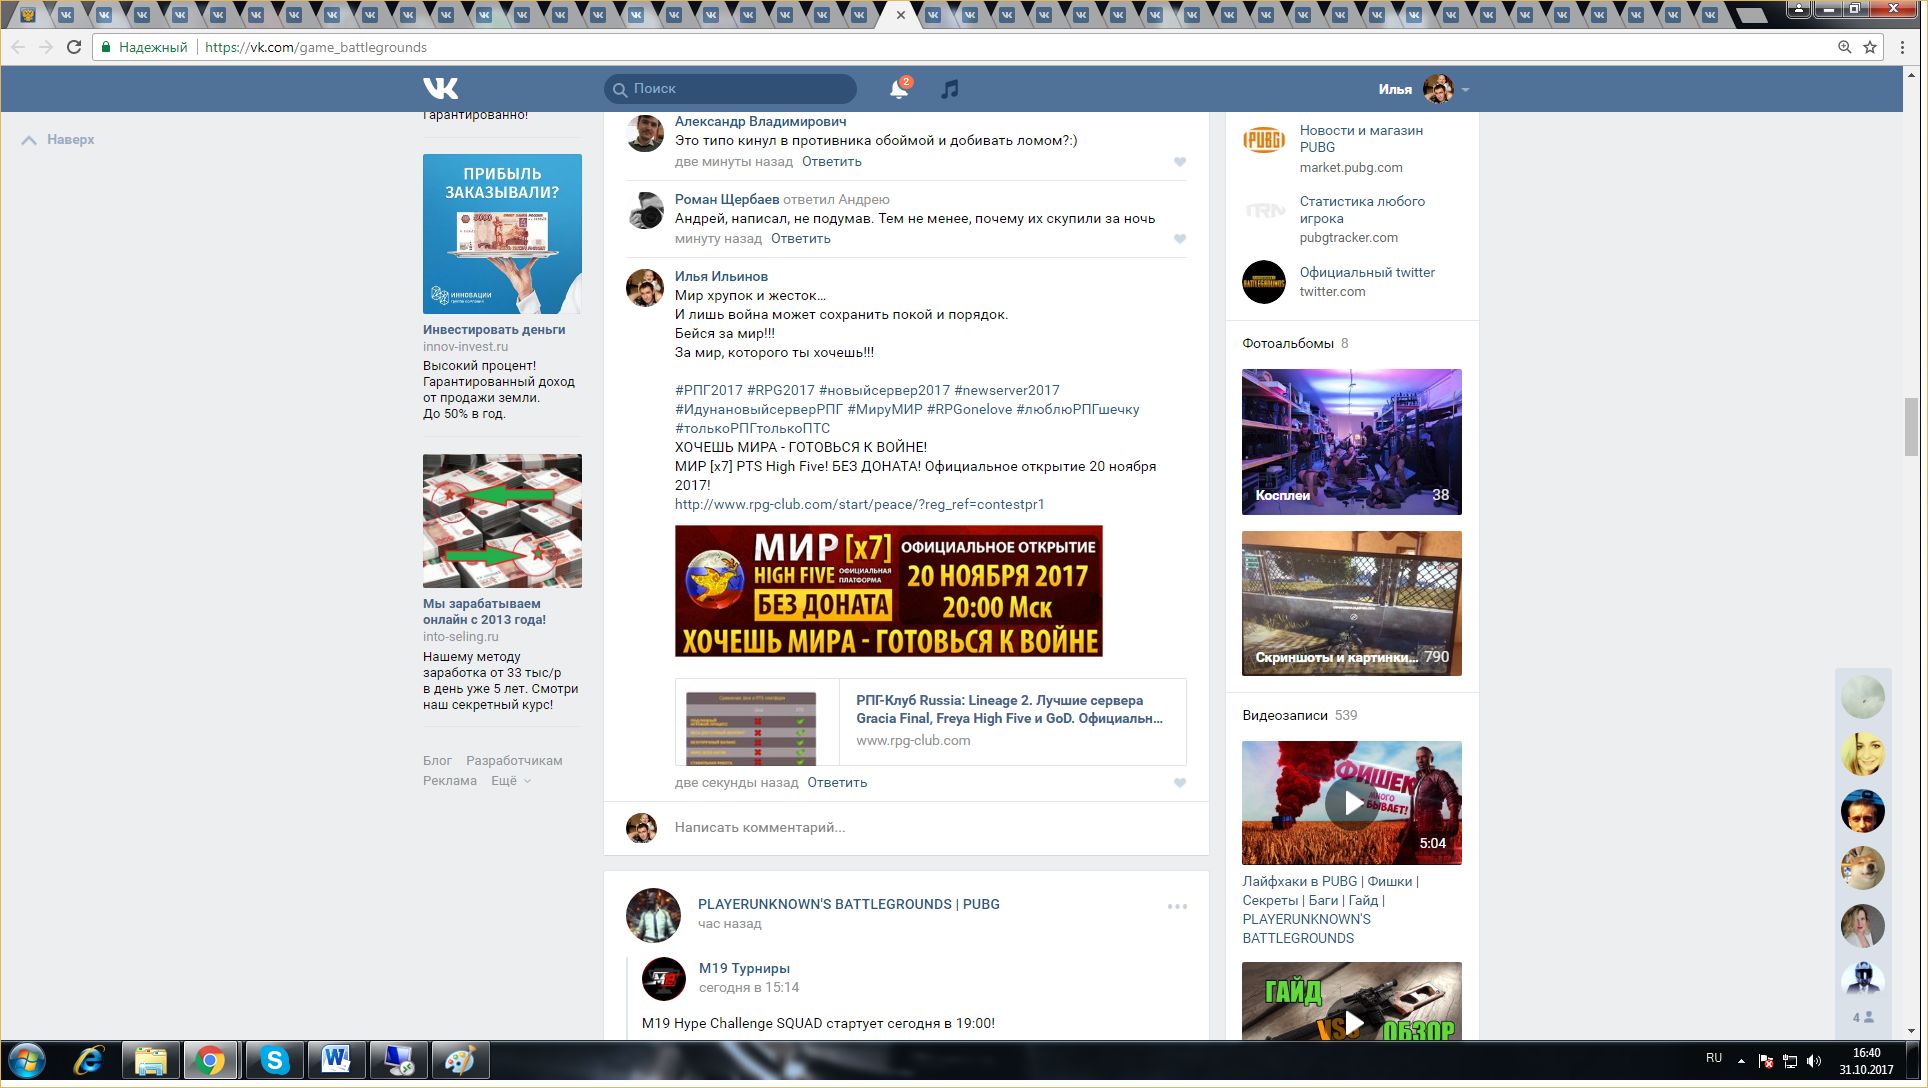Open the Фотоальбомы section header
Image resolution: width=1928 pixels, height=1088 pixels.
point(1288,343)
